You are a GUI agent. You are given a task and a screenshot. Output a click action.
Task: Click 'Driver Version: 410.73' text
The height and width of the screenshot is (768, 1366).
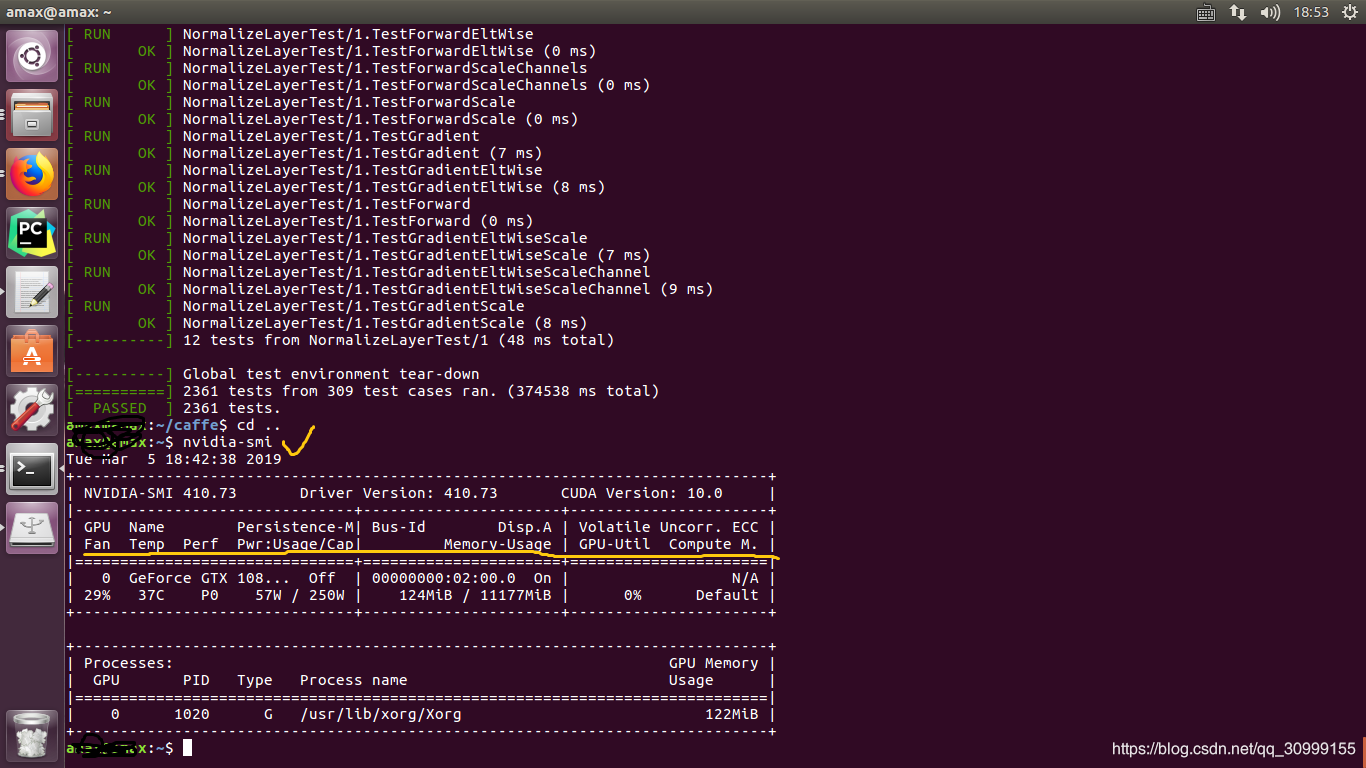point(398,493)
